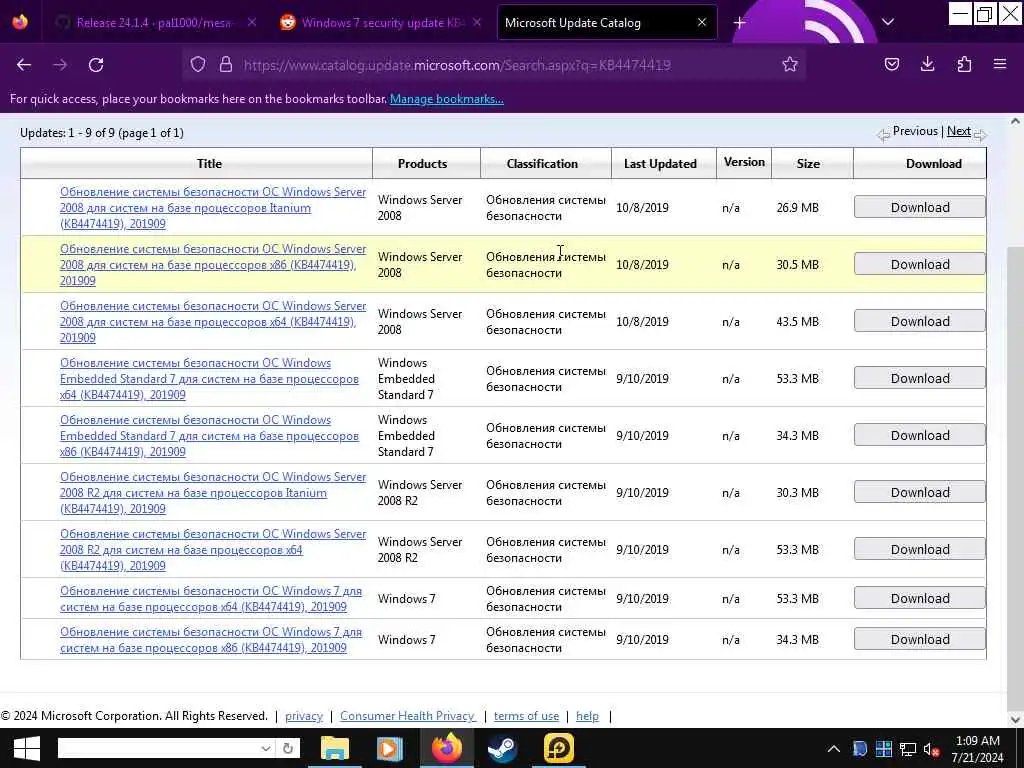List all tabs with the chevron
1024x768 pixels.
888,22
